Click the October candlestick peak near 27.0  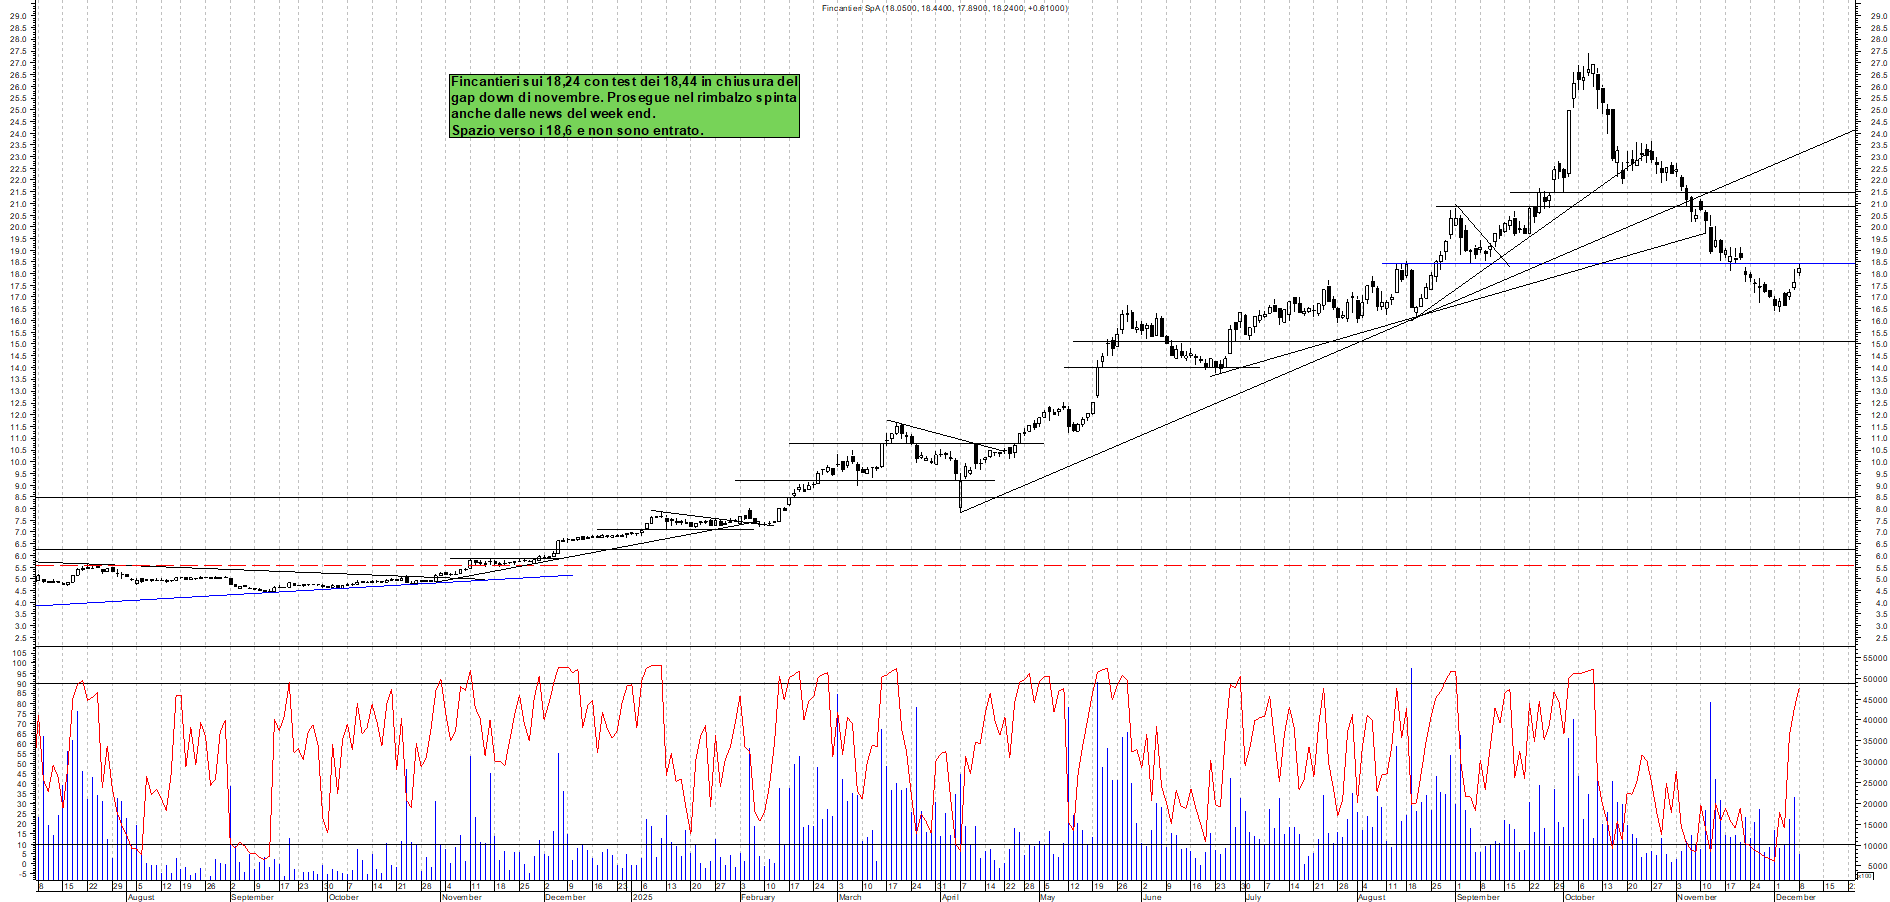point(1589,60)
